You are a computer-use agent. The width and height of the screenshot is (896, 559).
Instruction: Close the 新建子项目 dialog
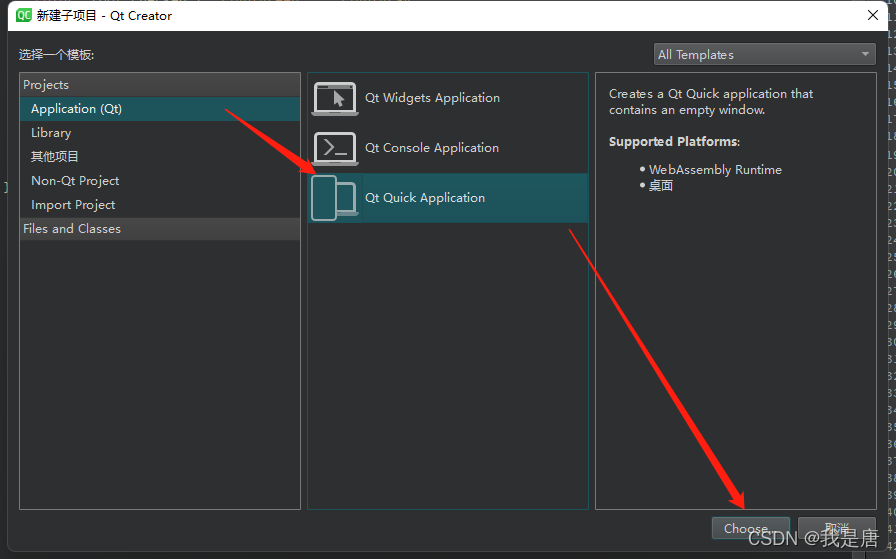(x=873, y=15)
